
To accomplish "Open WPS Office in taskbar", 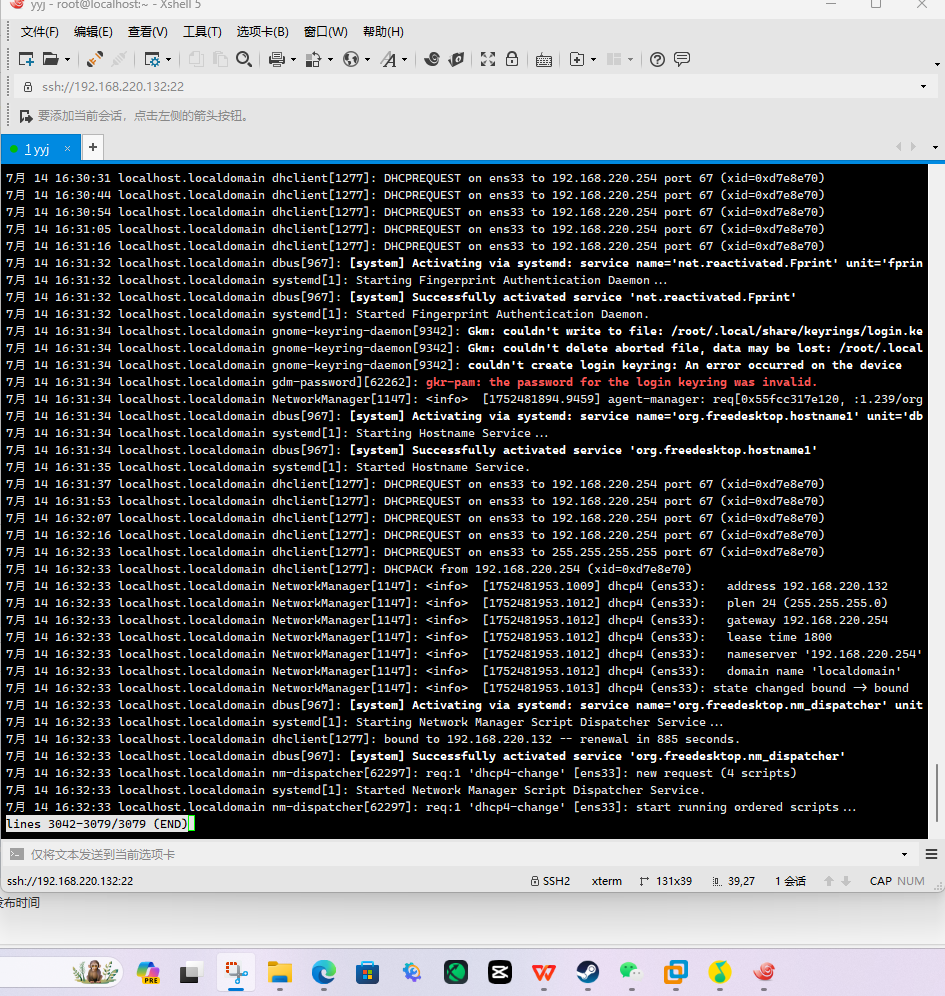I will [544, 972].
